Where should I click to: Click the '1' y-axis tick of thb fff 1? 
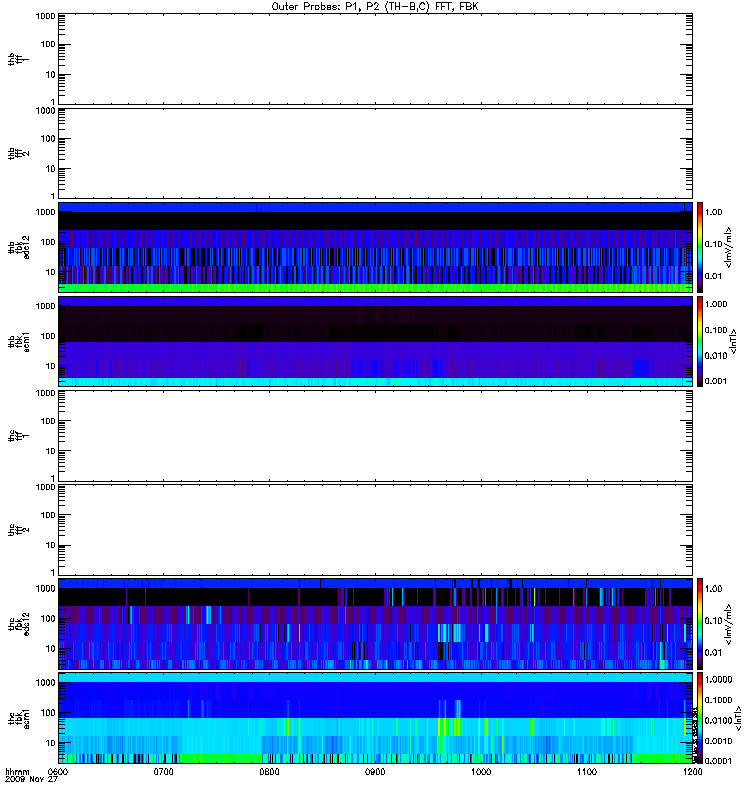(53, 101)
